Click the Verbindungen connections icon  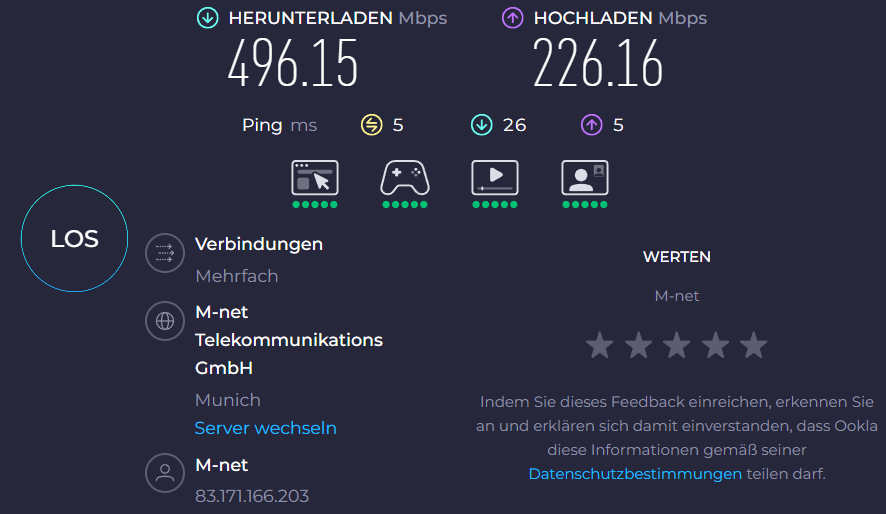tap(165, 253)
